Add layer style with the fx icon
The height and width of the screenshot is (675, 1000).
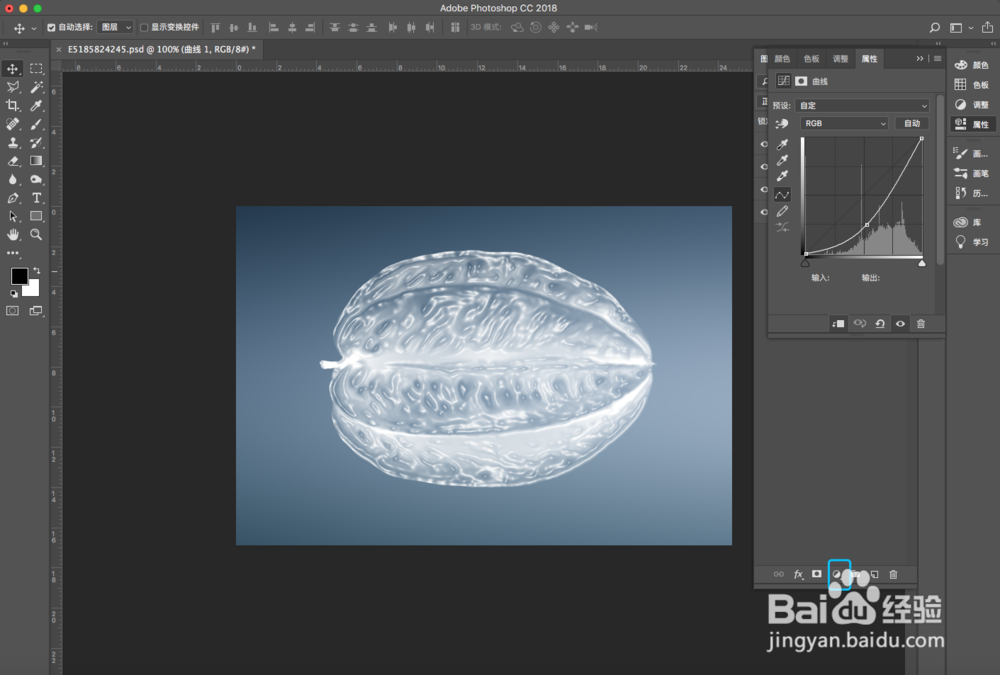click(x=798, y=574)
